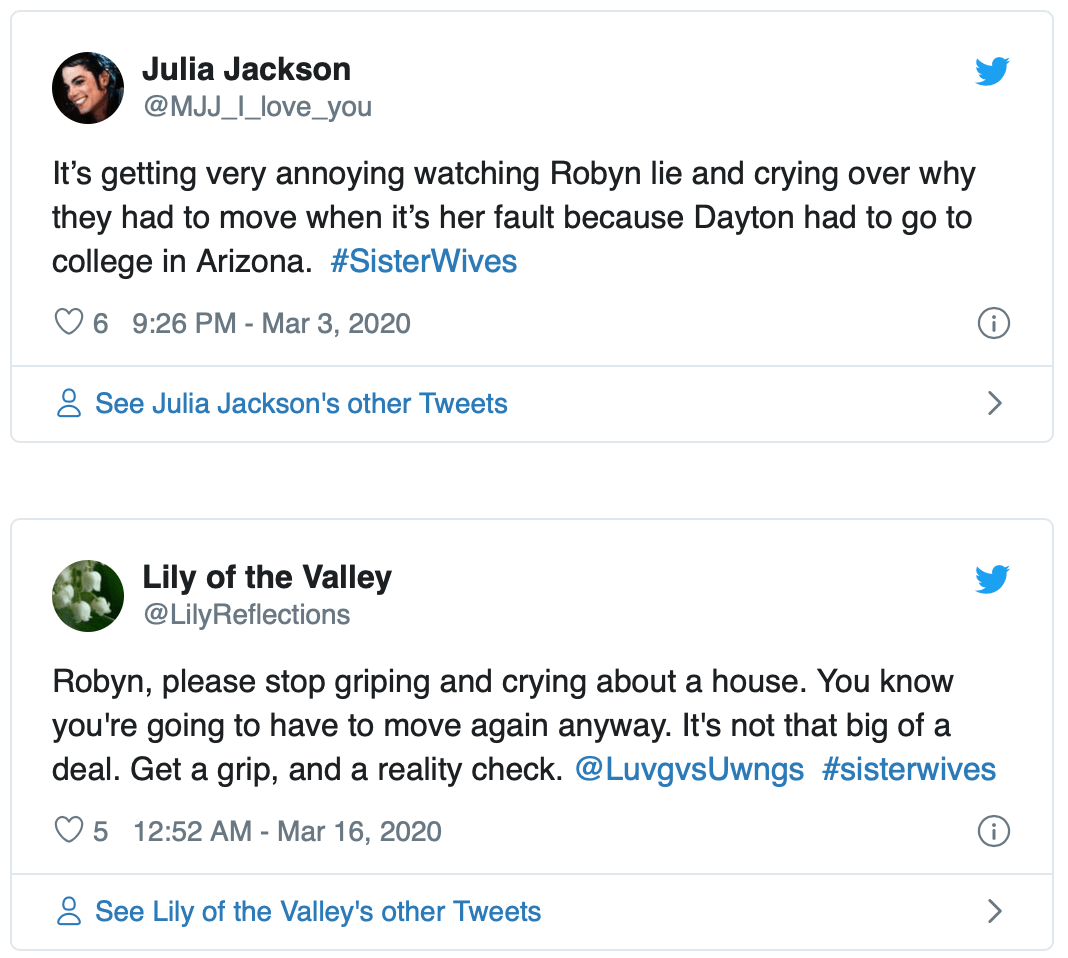The height and width of the screenshot is (958, 1068).
Task: Expand chevron for Lily of the Valley's Tweets
Action: coord(994,912)
